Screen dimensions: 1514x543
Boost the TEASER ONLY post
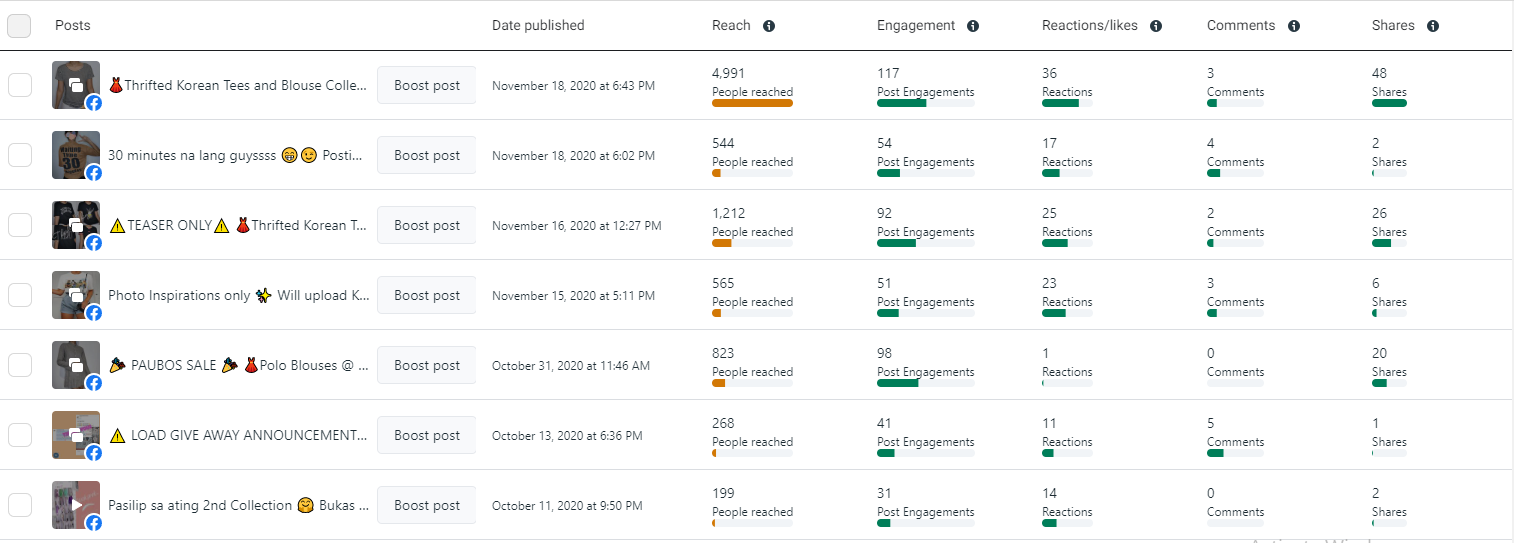(x=426, y=225)
